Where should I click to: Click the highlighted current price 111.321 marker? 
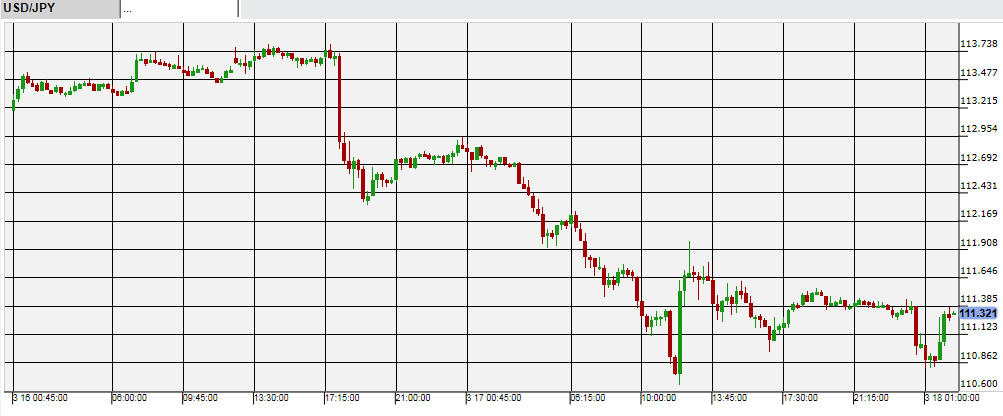point(977,313)
